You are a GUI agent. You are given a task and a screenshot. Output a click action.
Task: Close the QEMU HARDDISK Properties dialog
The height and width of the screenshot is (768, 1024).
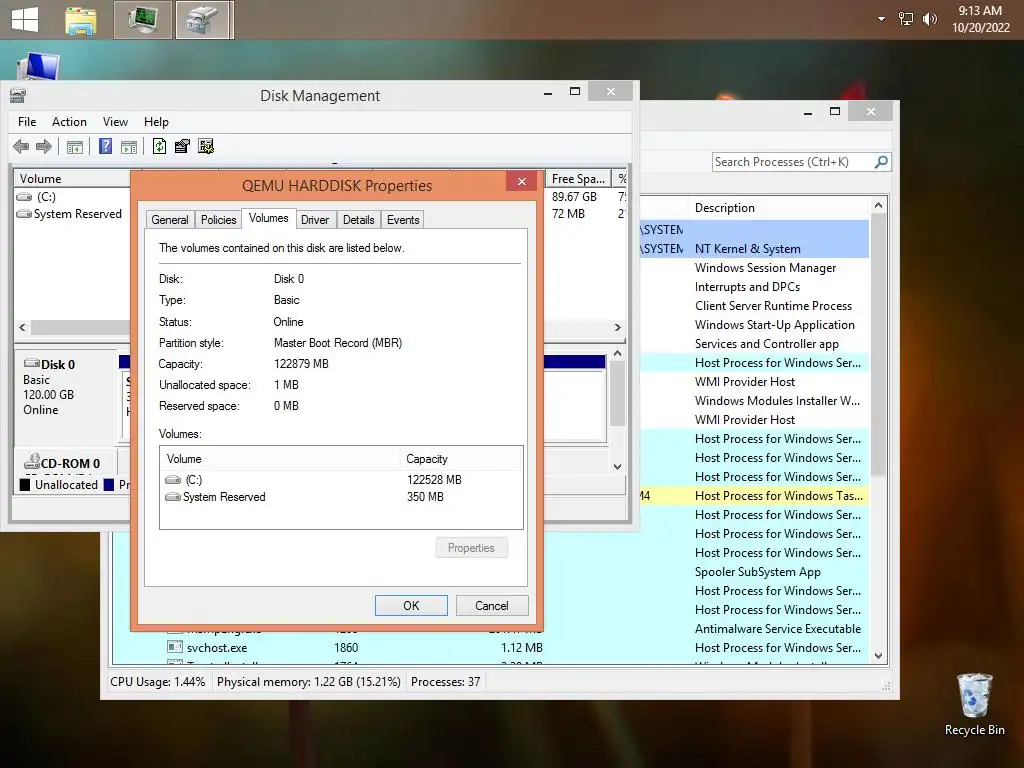tap(522, 182)
